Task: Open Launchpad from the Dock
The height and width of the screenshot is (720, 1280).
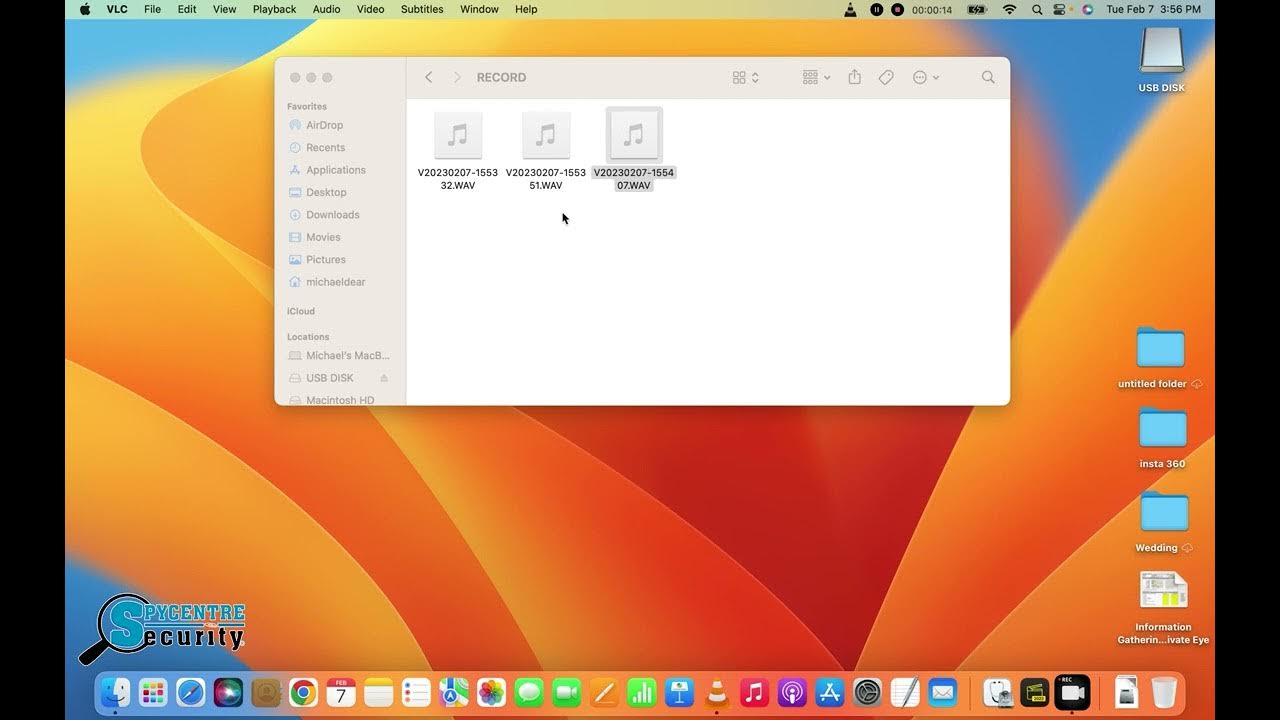Action: click(x=153, y=692)
